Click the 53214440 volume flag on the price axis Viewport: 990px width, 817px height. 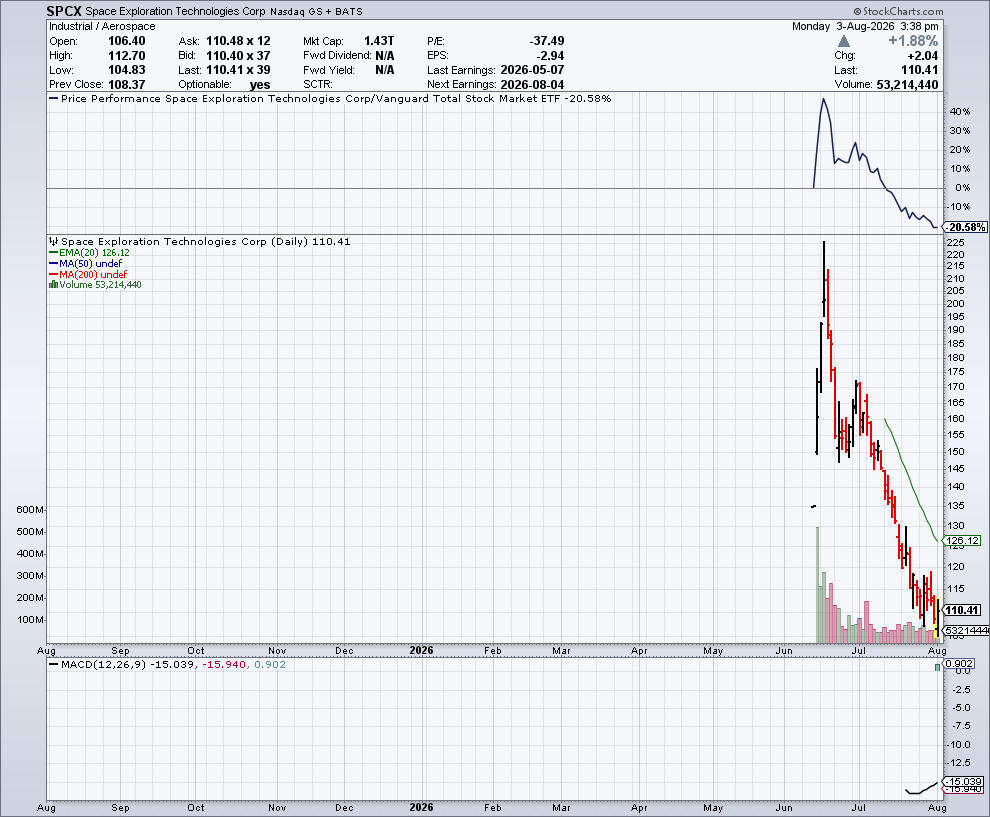point(966,631)
